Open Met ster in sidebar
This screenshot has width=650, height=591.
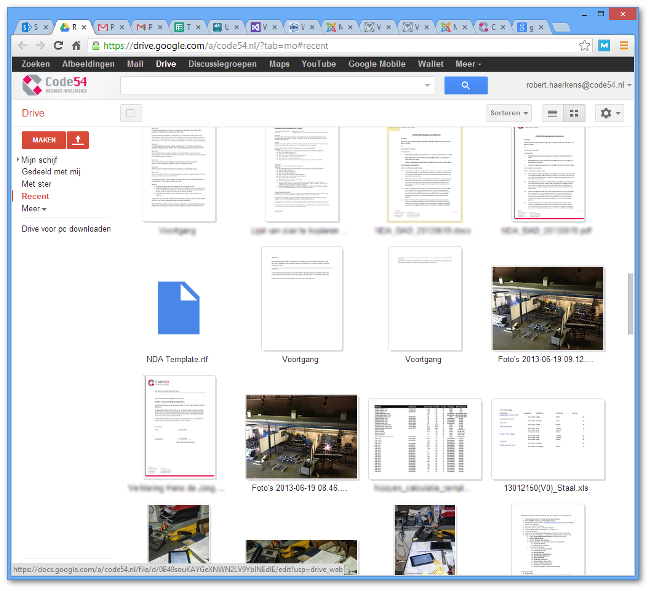pyautogui.click(x=36, y=184)
